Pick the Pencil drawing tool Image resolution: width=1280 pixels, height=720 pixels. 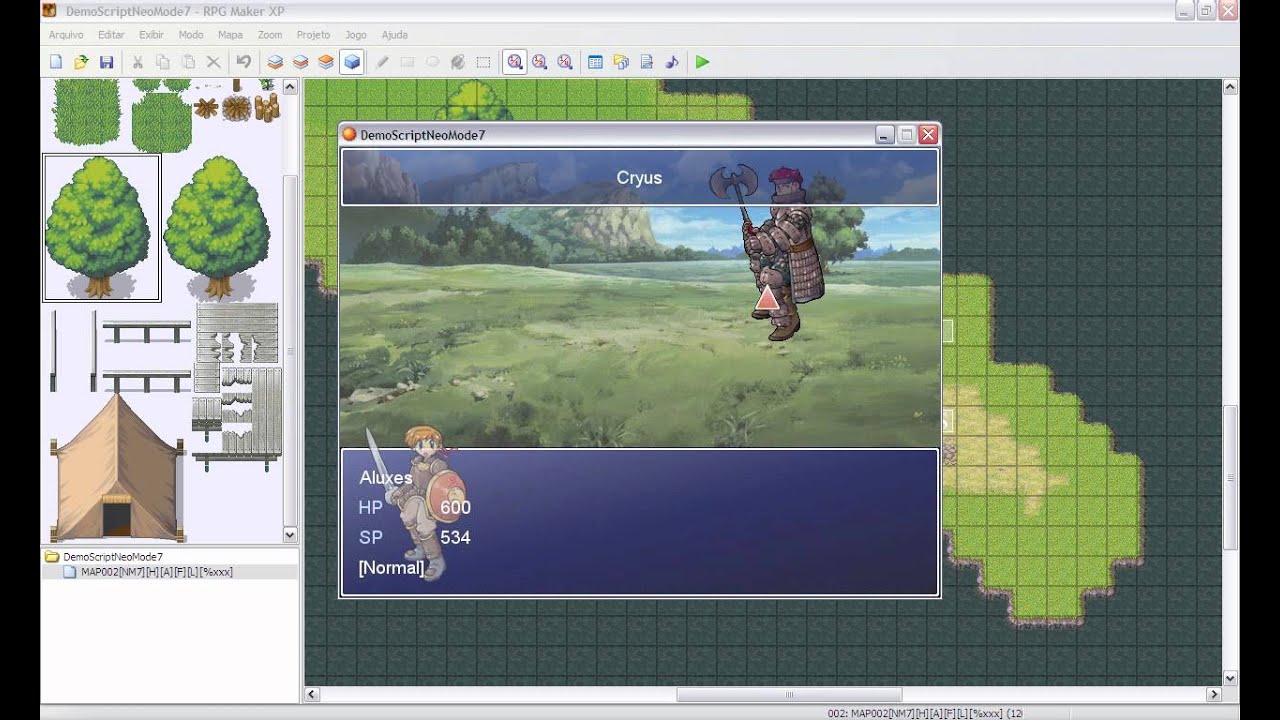tap(382, 62)
